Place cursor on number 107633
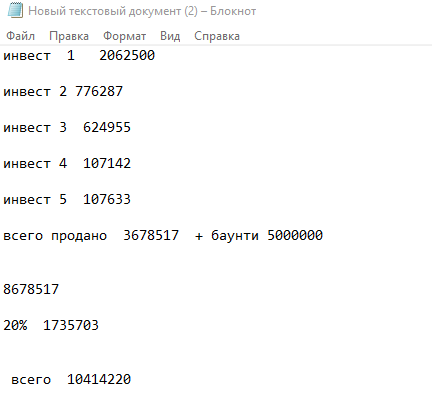432x415 pixels. click(x=107, y=199)
